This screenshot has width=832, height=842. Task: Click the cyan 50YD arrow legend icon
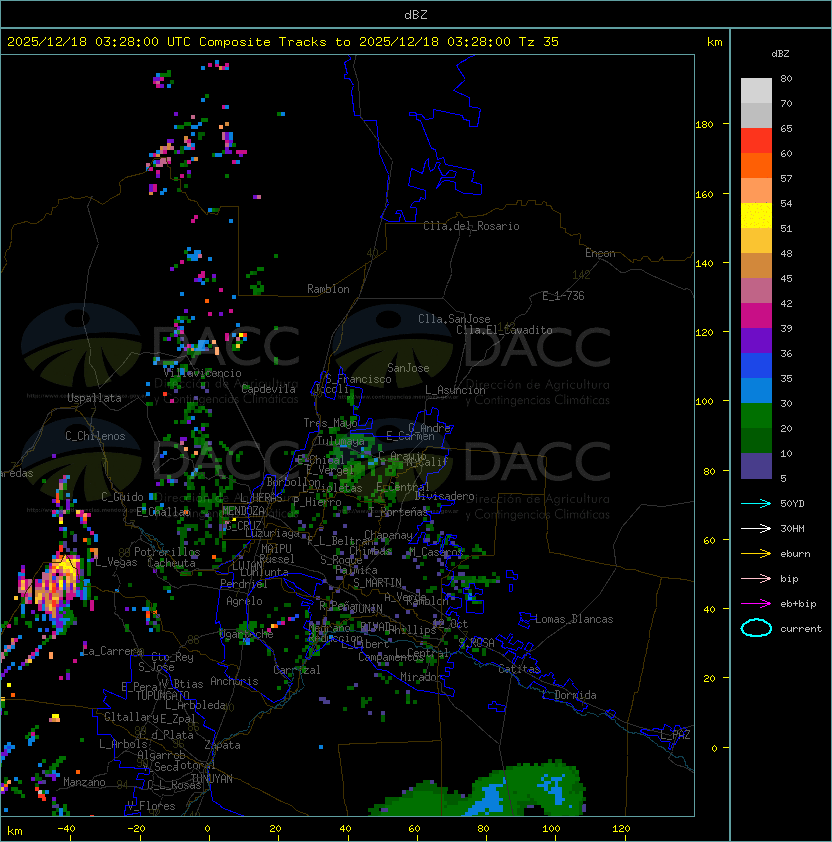pos(756,503)
